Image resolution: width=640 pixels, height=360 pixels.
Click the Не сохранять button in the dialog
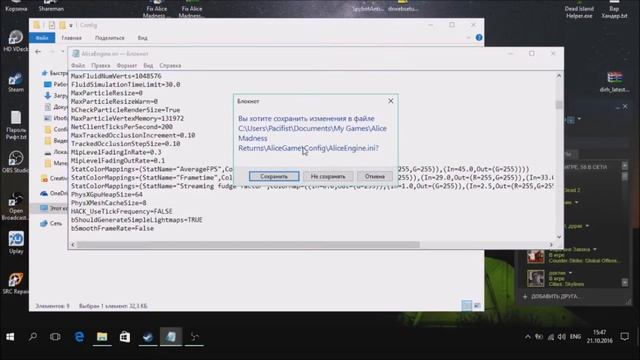click(328, 176)
